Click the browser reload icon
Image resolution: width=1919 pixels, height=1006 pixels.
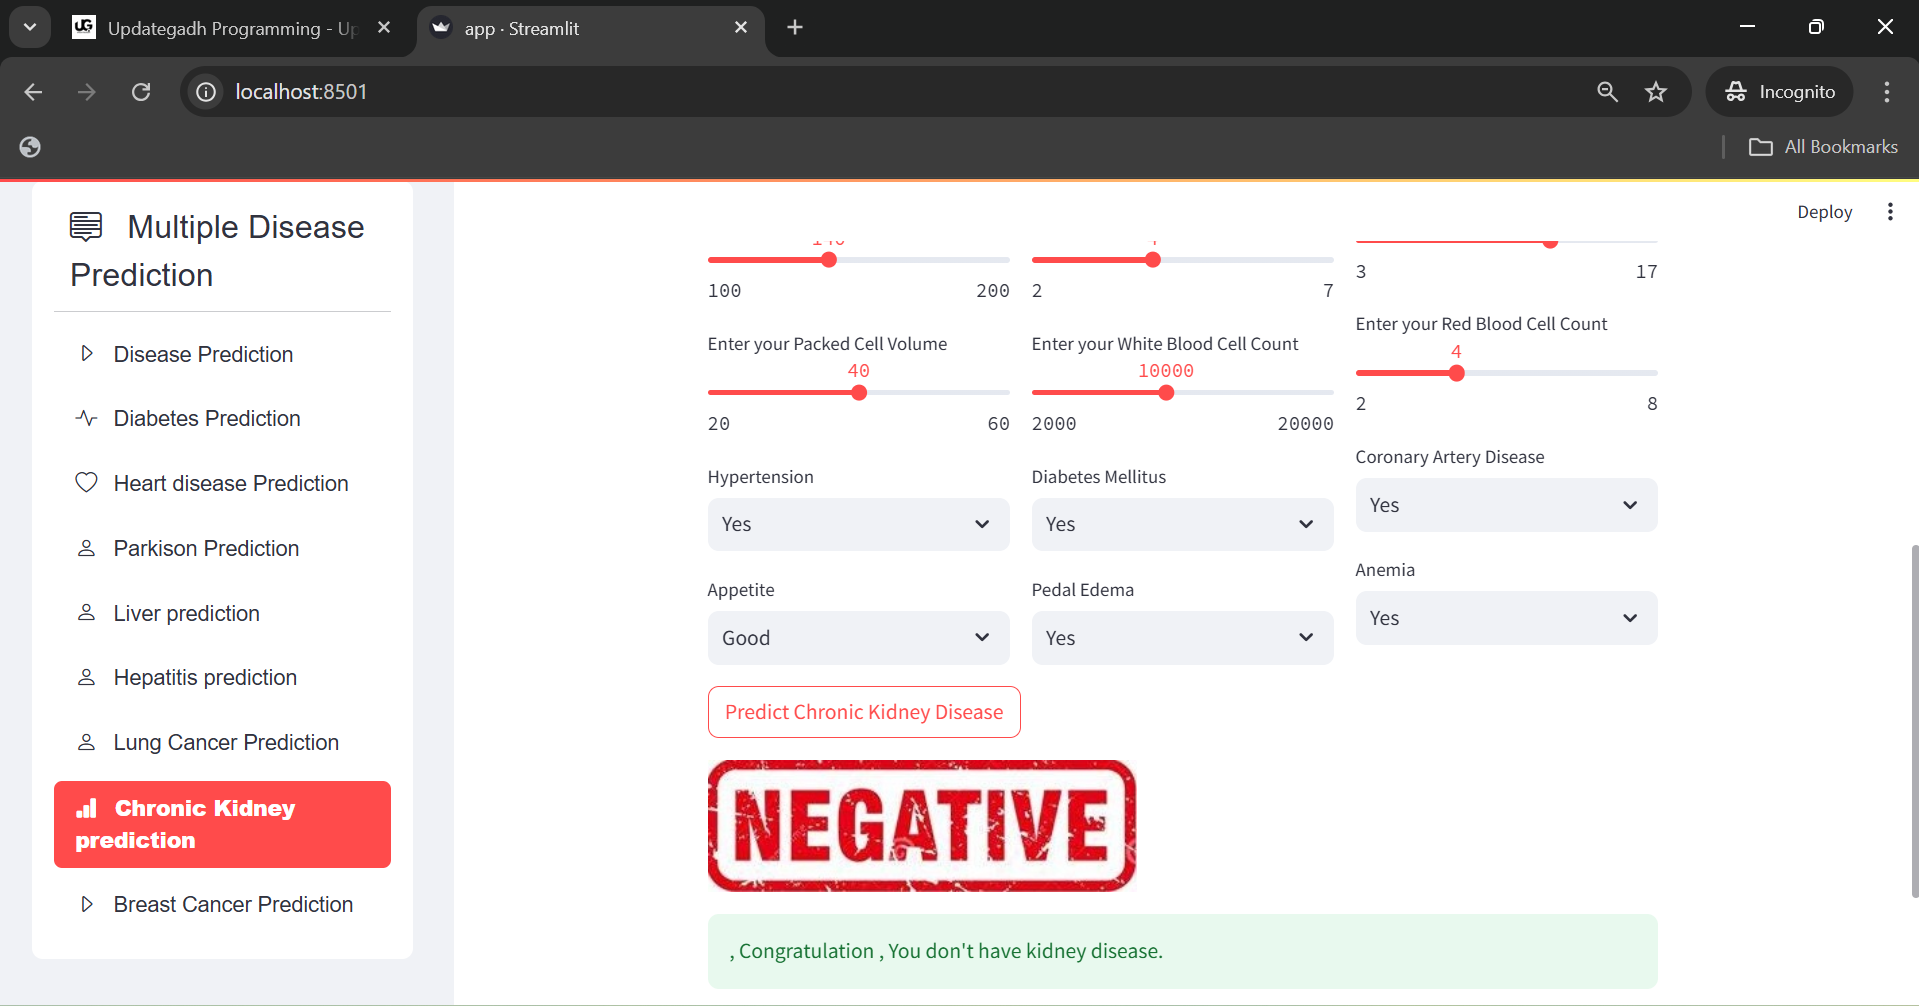141,92
